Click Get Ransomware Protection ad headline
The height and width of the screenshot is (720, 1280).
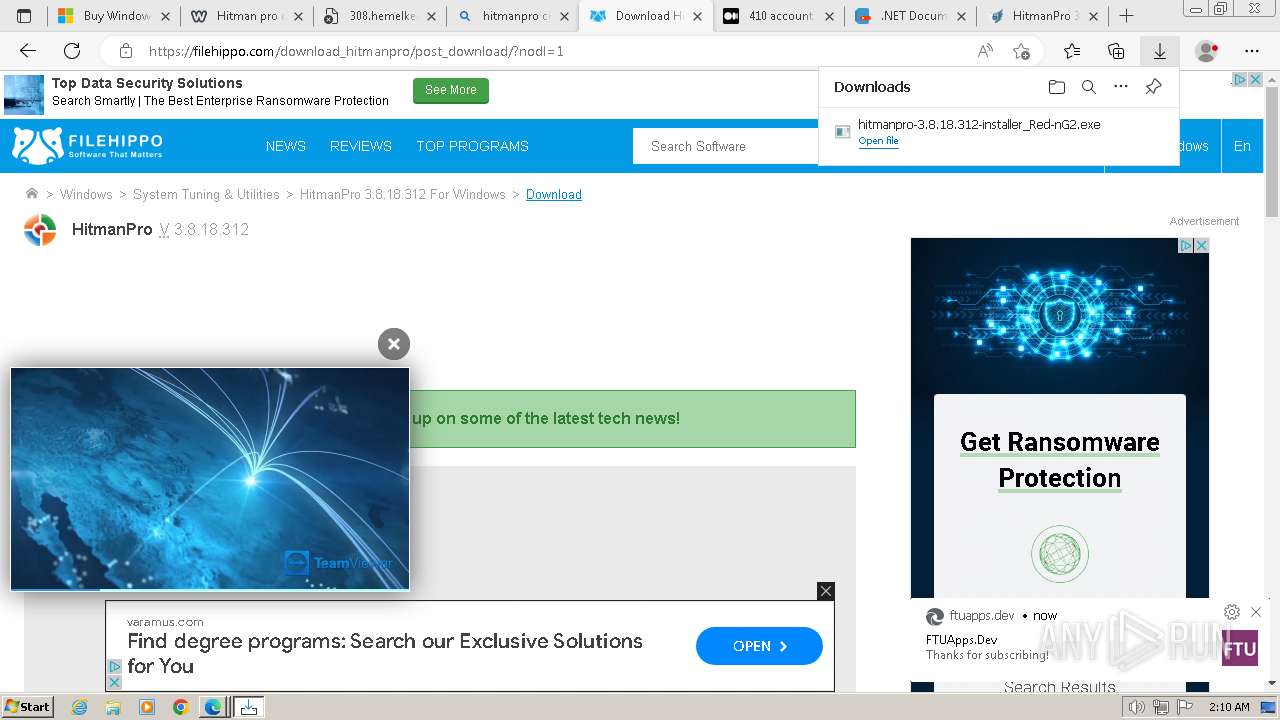click(x=1060, y=460)
